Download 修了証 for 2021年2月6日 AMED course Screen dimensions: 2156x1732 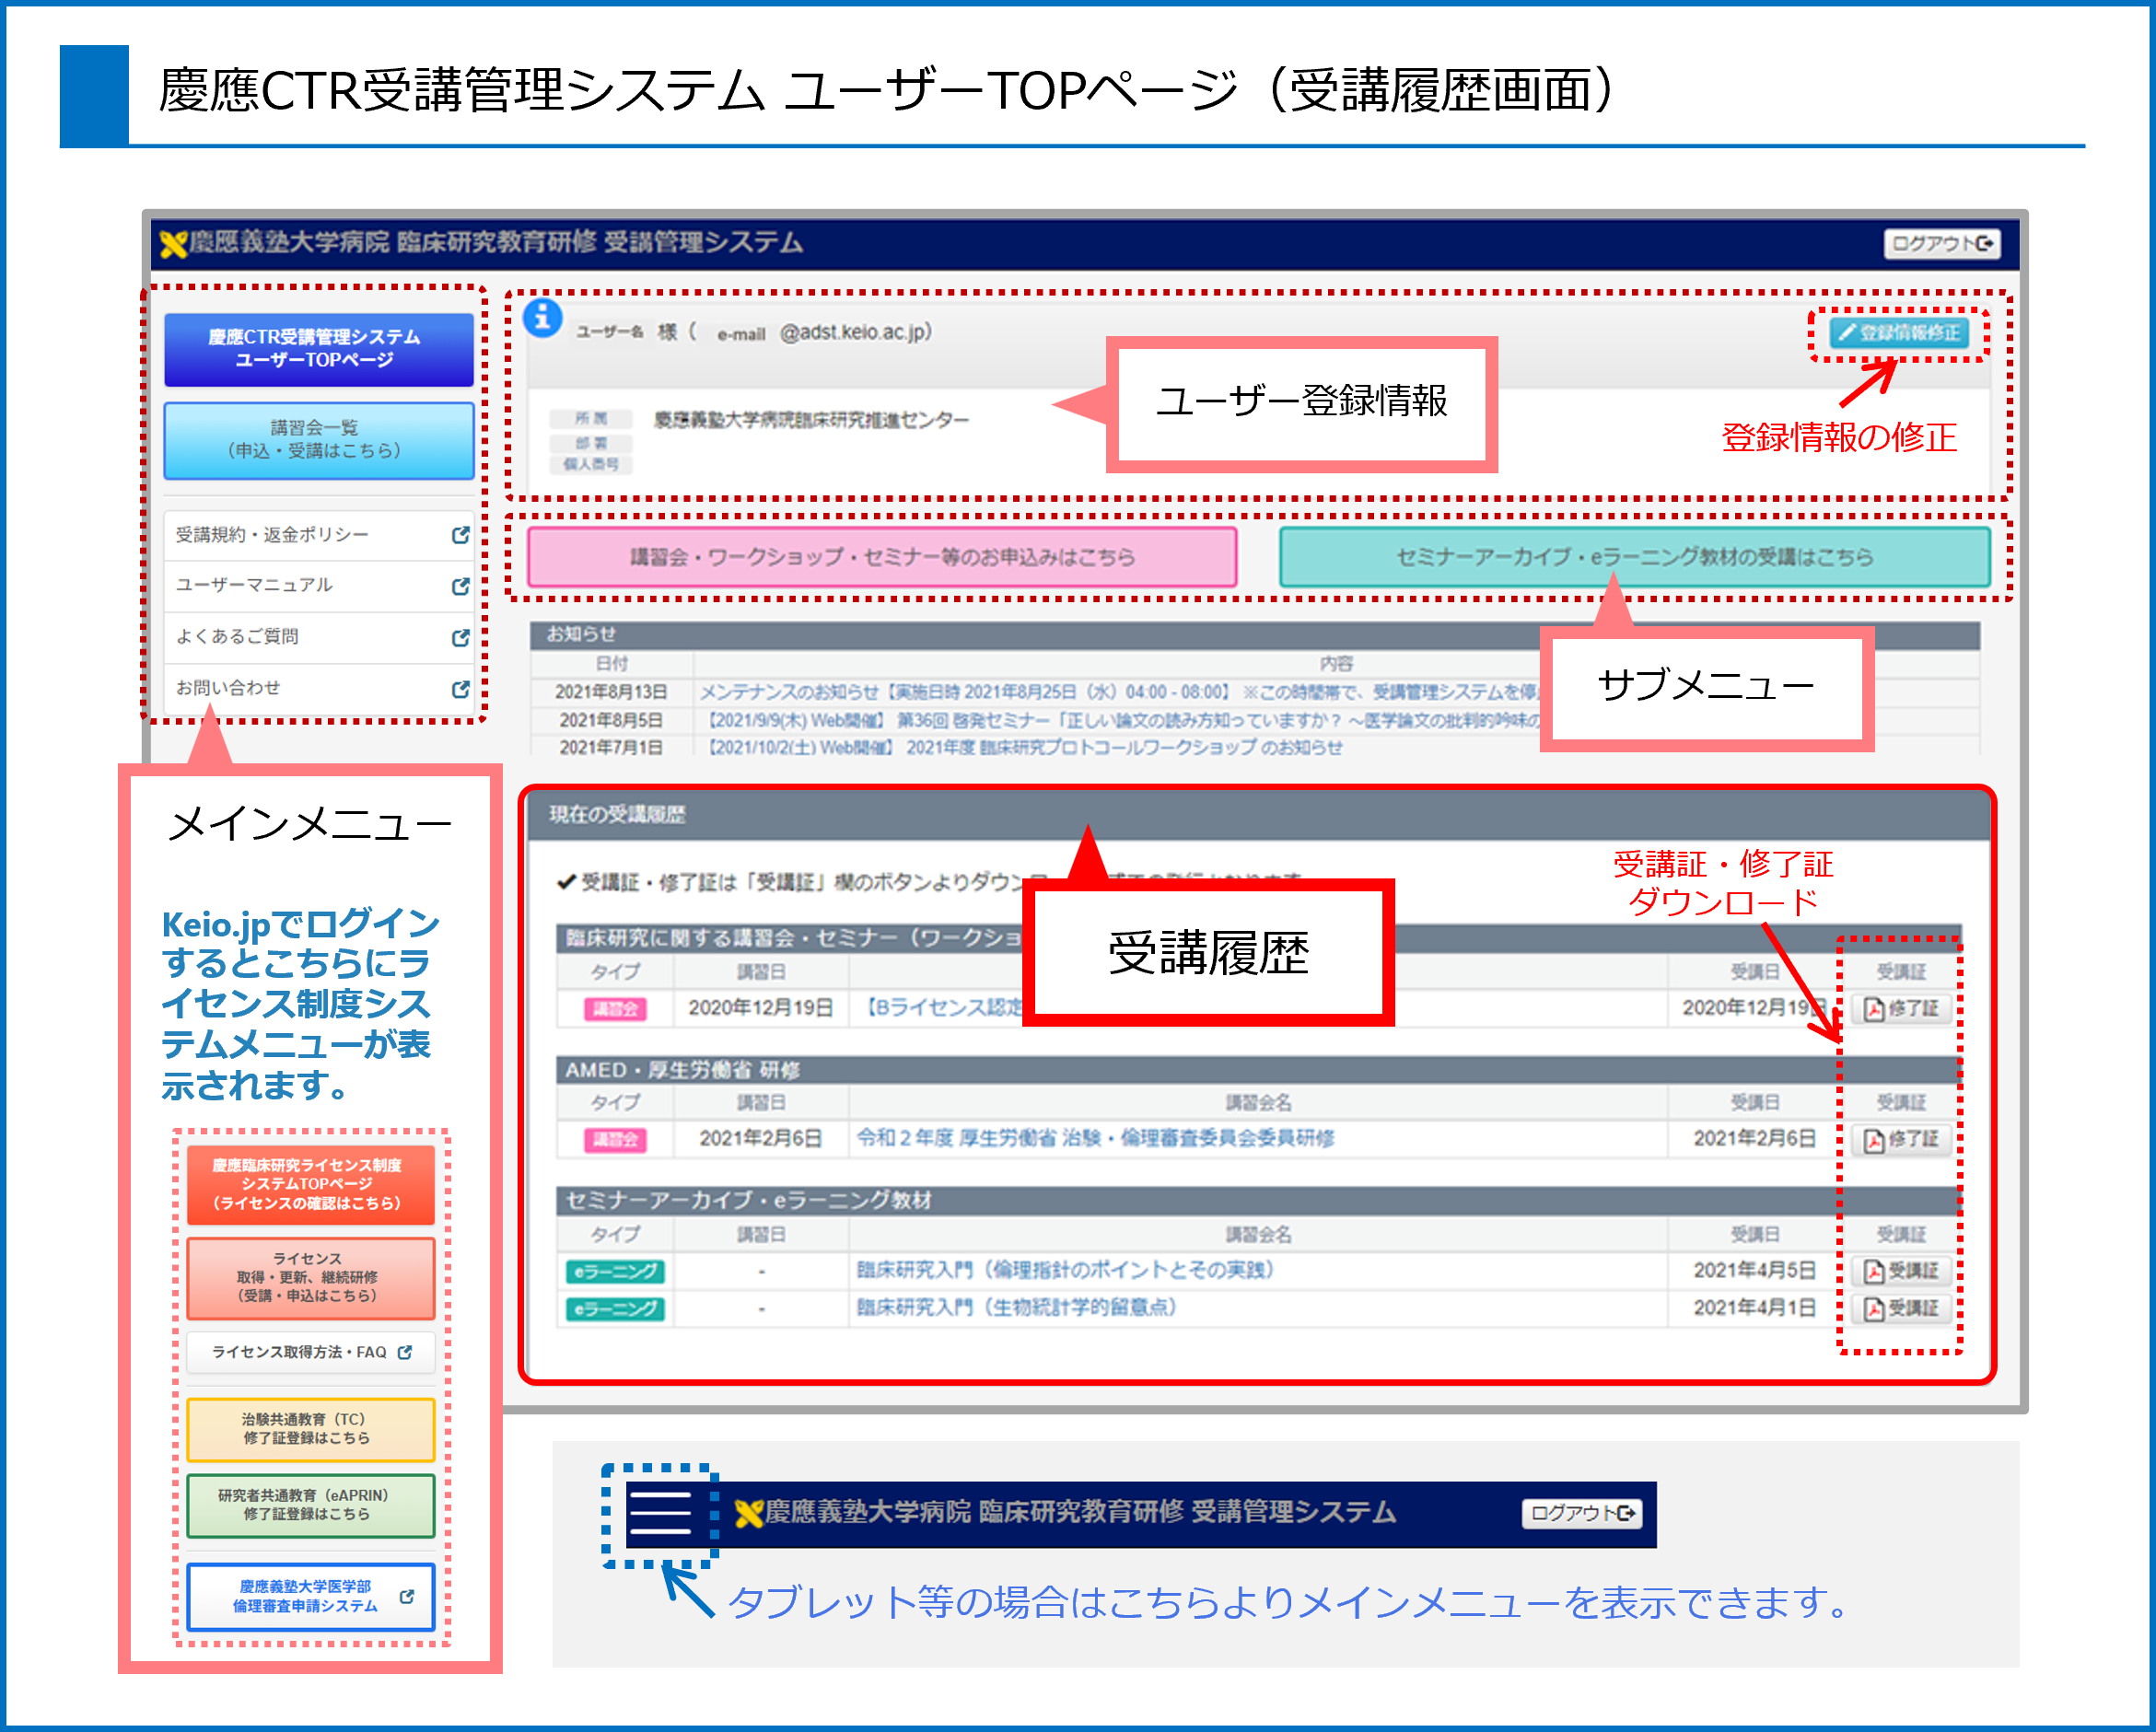click(1900, 1139)
